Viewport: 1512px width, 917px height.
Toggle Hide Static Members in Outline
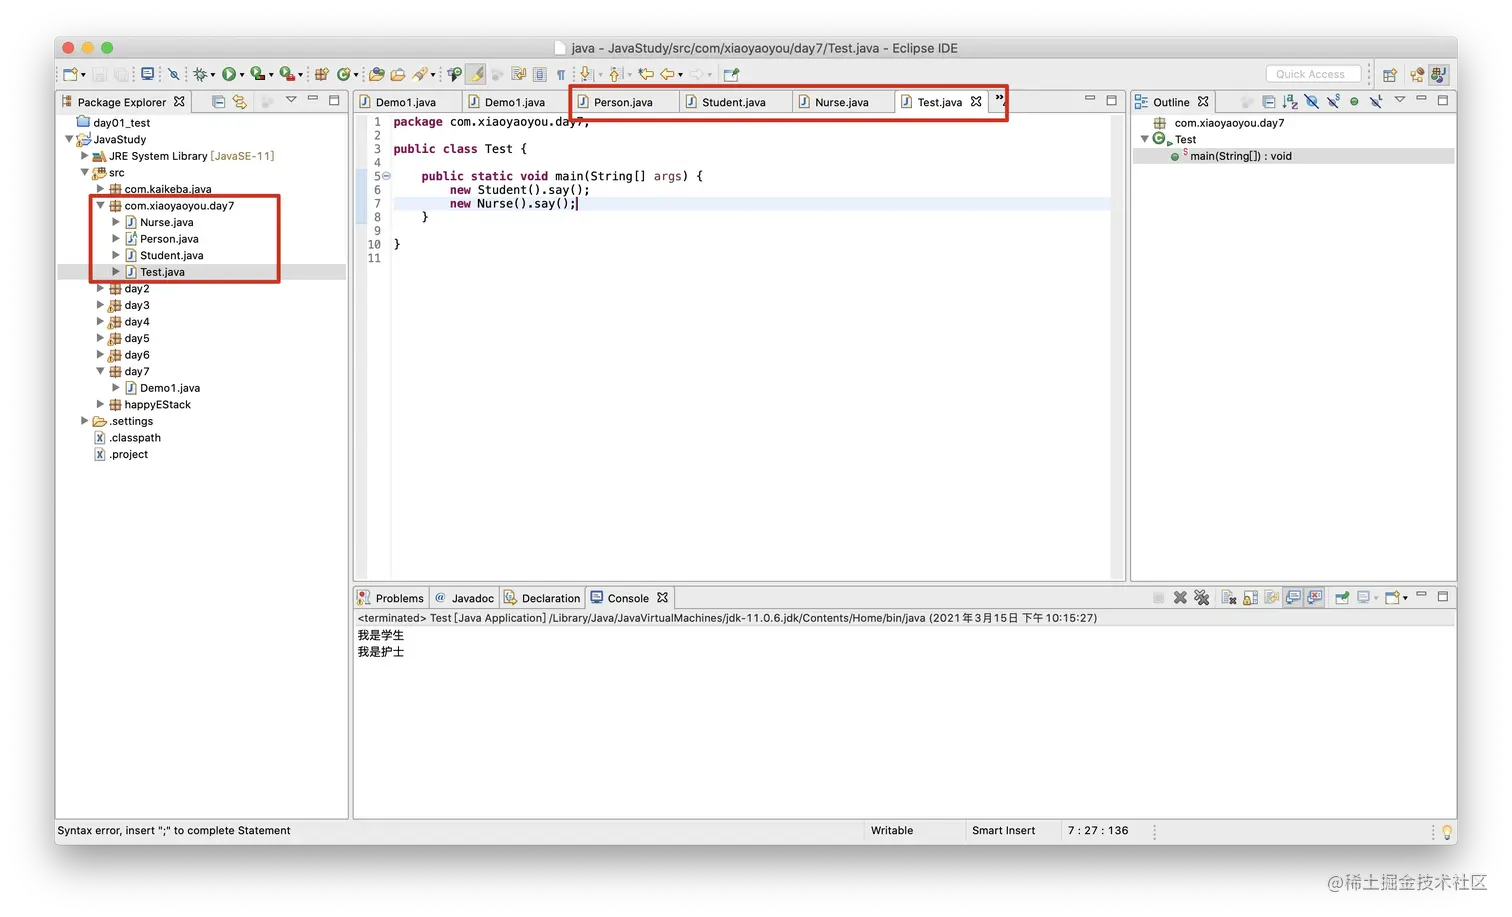point(1333,102)
